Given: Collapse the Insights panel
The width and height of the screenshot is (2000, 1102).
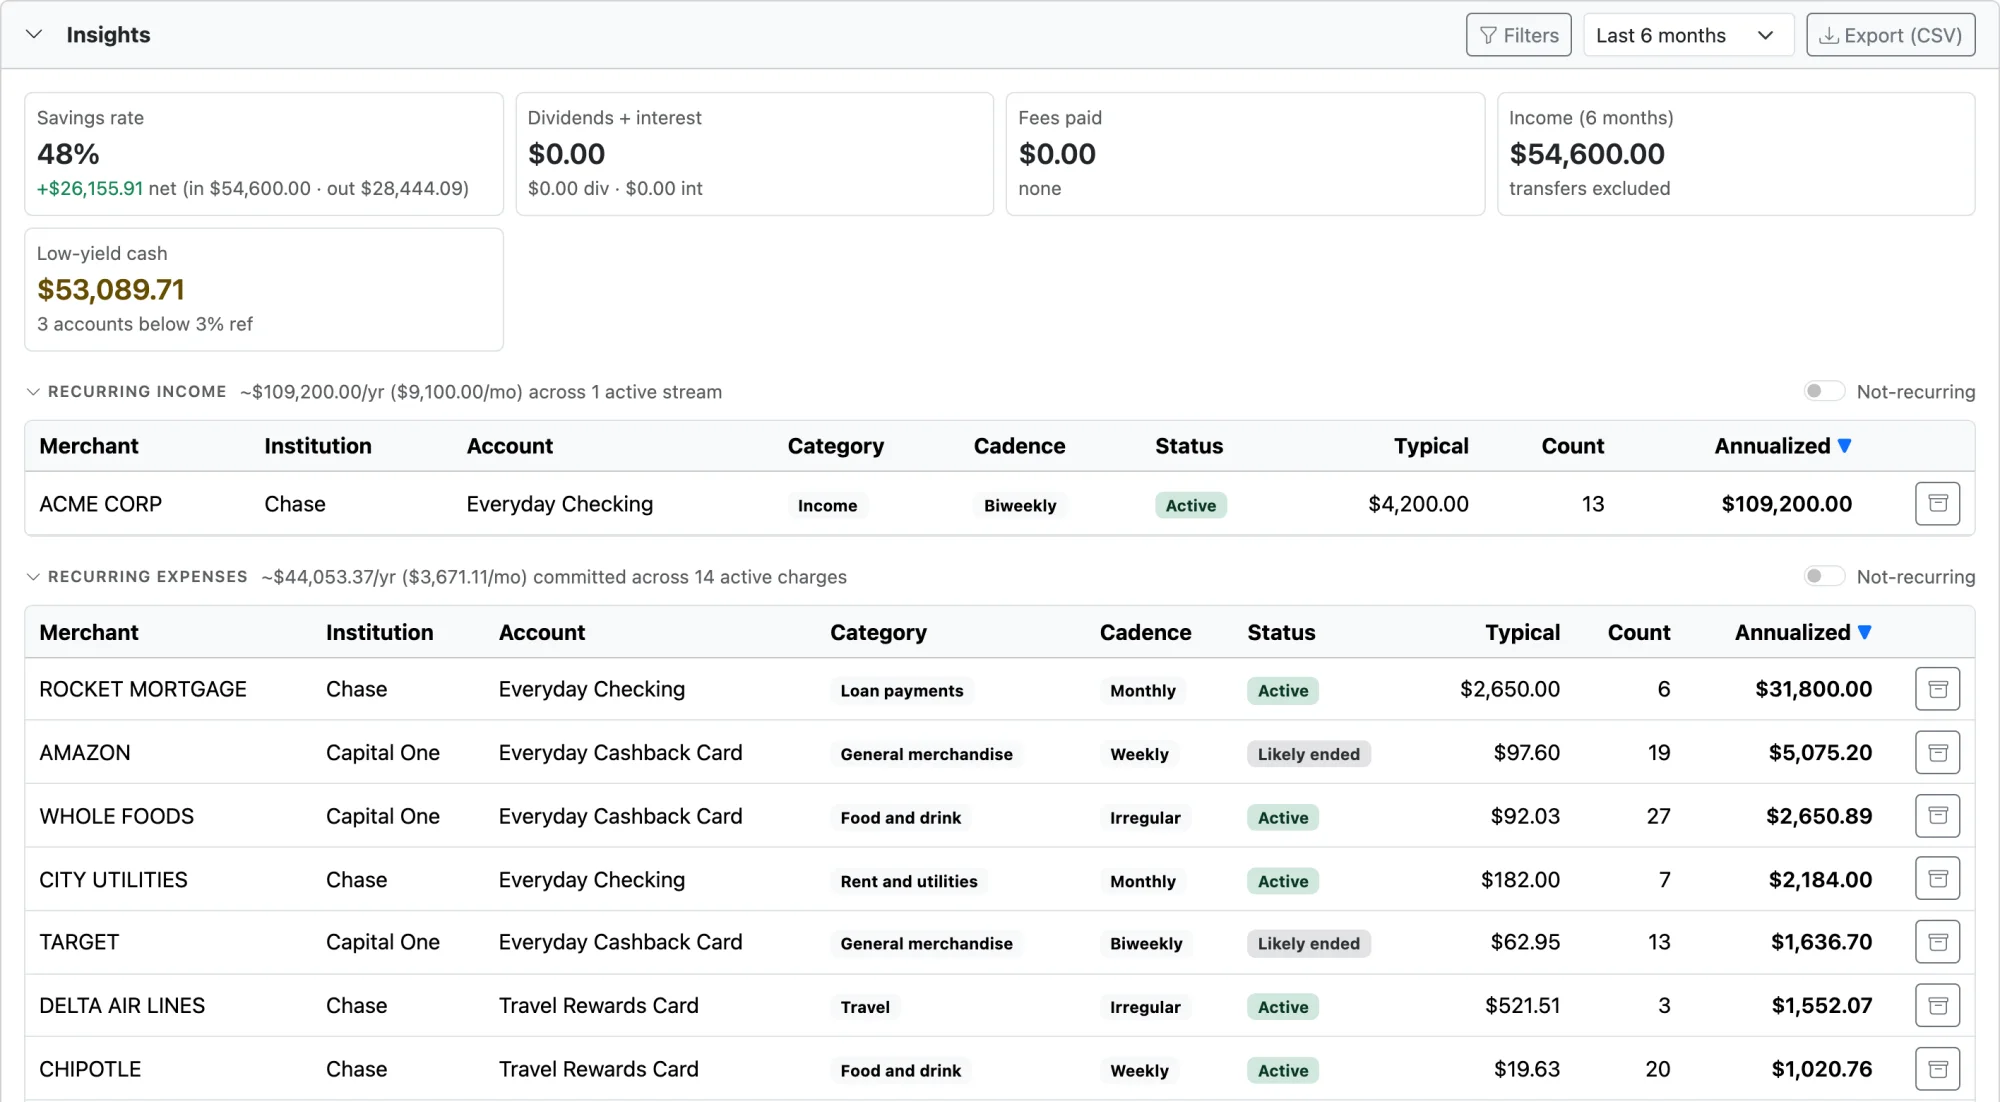Looking at the screenshot, I should click(x=34, y=34).
